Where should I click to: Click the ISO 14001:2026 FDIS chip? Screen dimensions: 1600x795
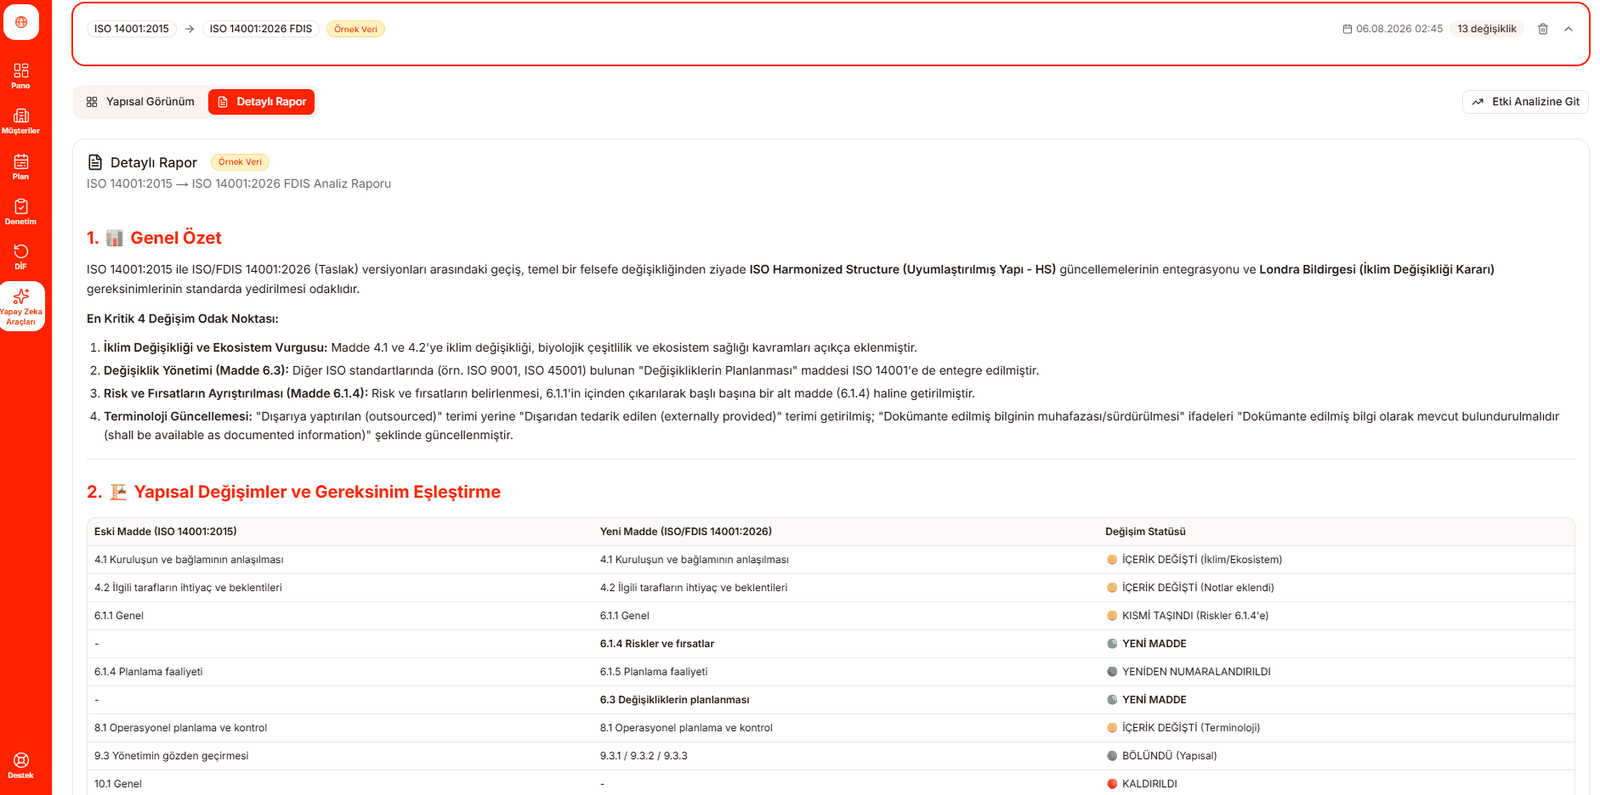click(x=260, y=29)
